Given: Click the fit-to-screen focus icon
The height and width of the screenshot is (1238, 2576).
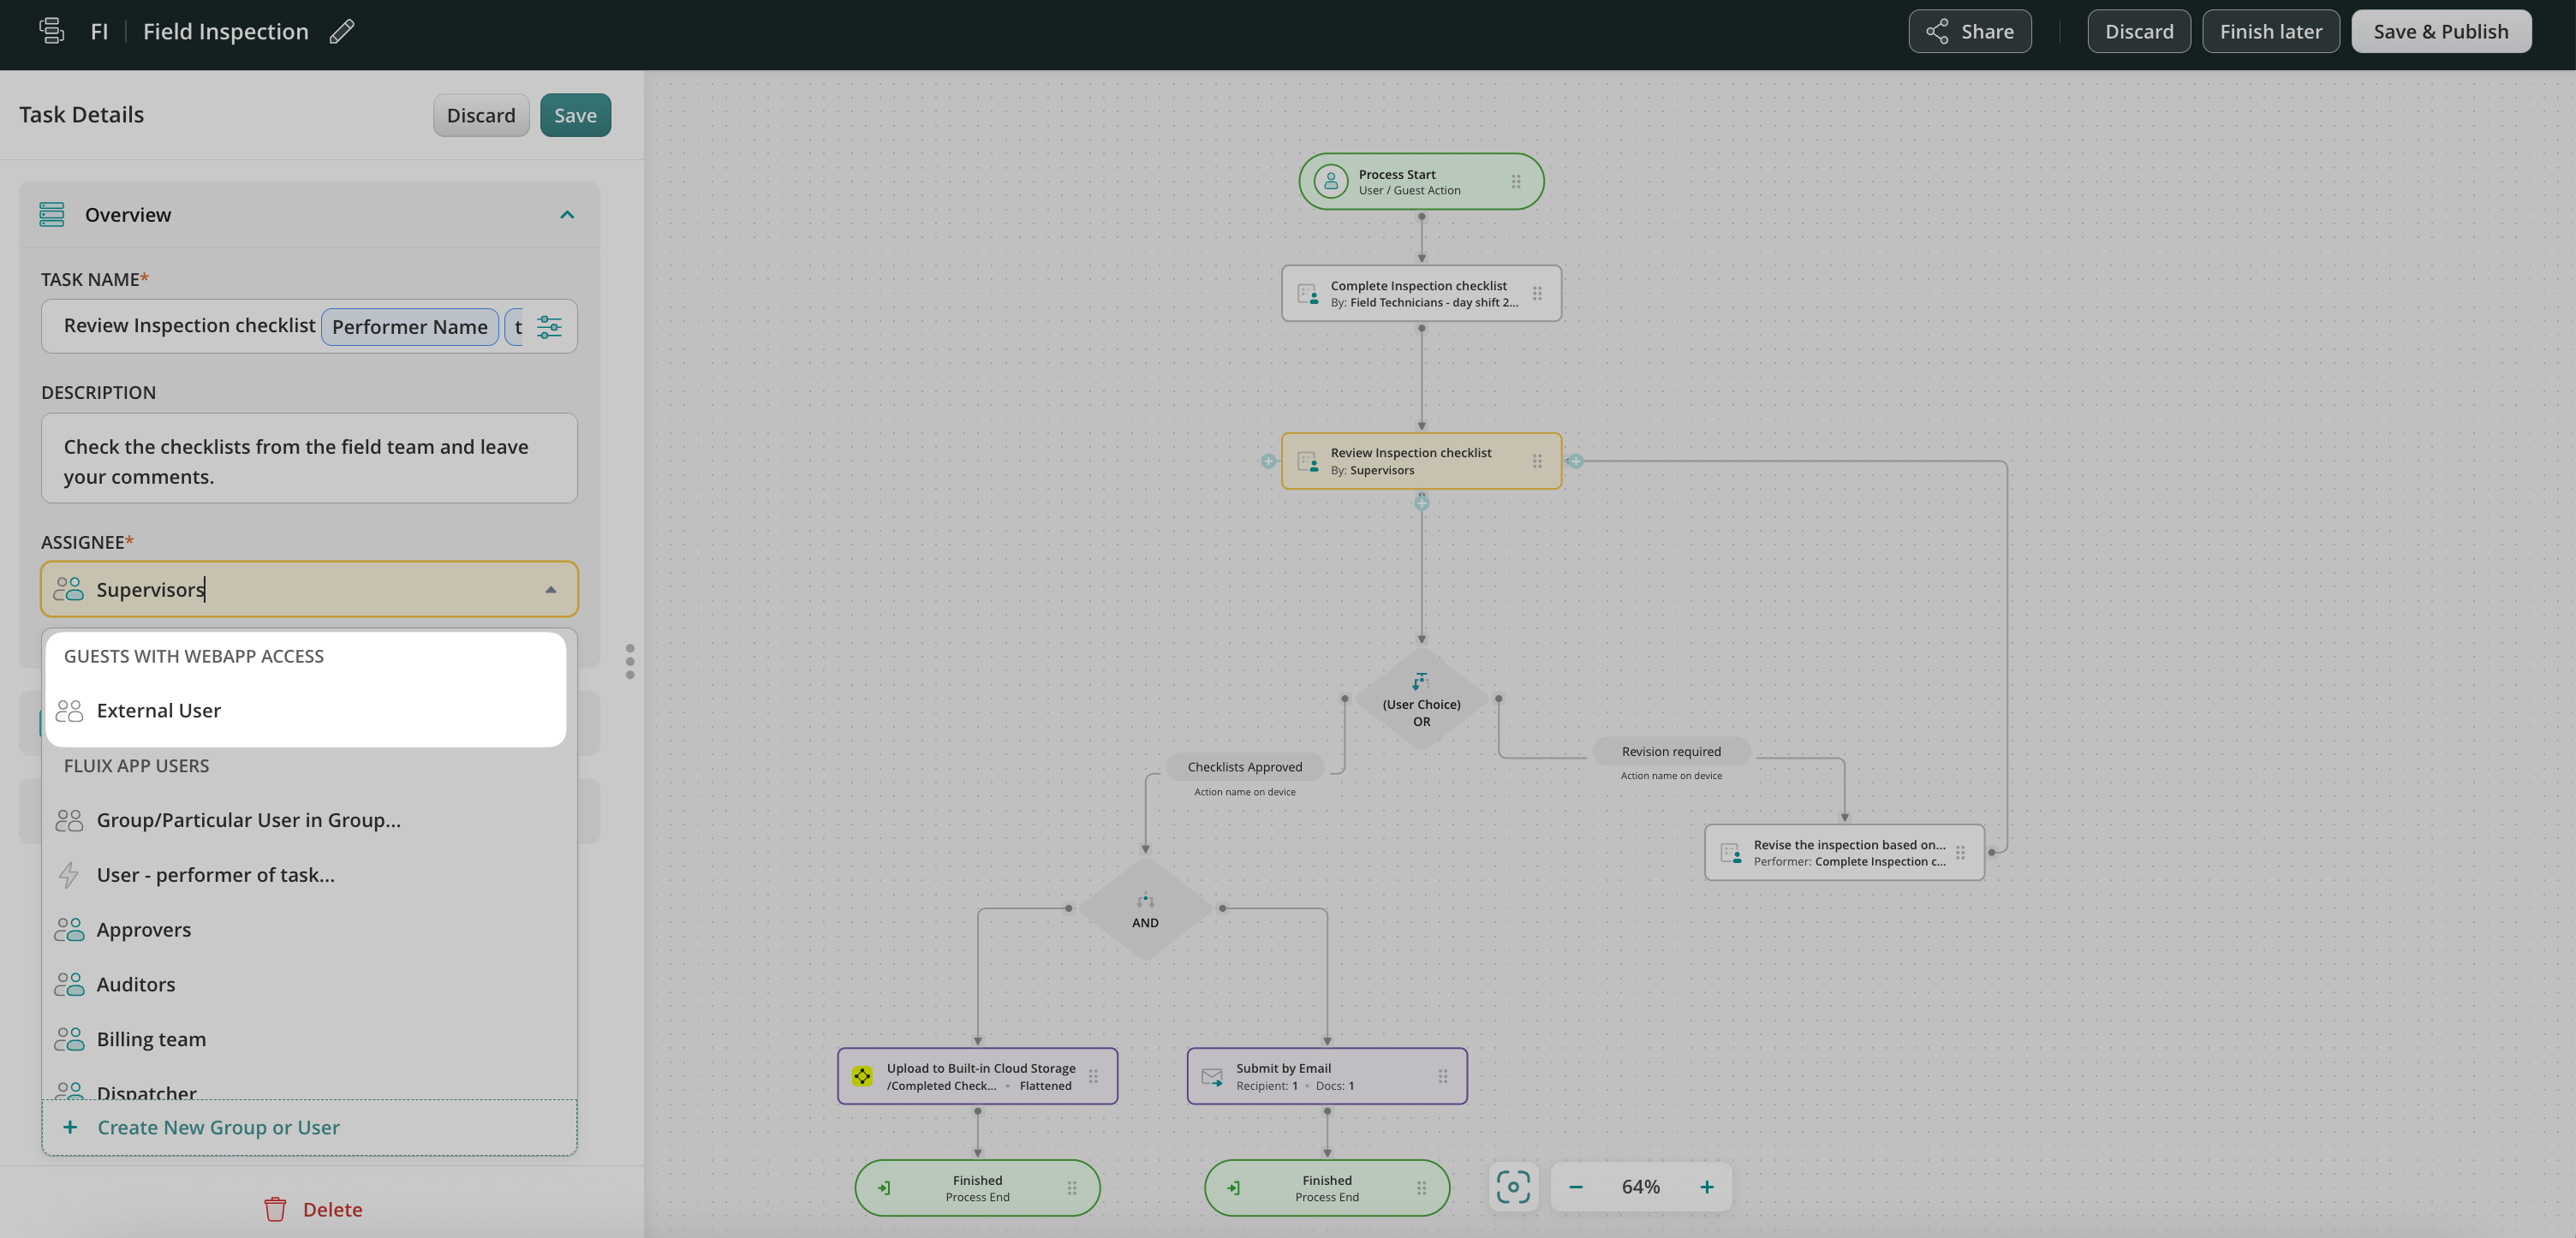Looking at the screenshot, I should click(x=1513, y=1187).
